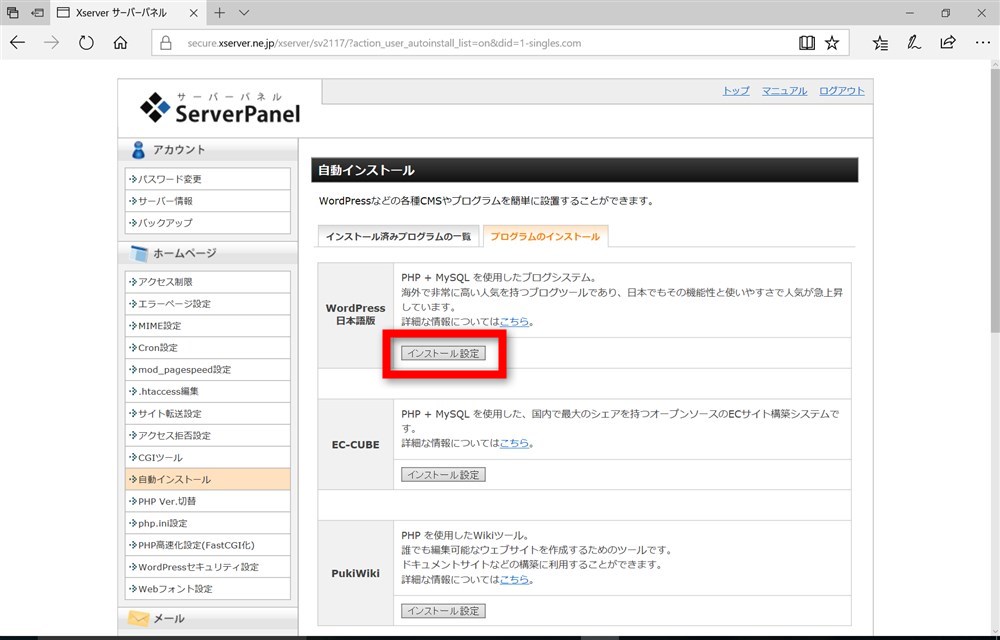Open the favorites hub icon
The image size is (1000, 640).
(x=880, y=43)
